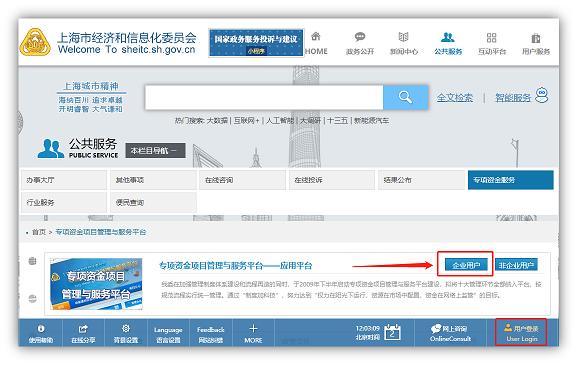This screenshot has height=365, width=578.
Task: Go to HOME via the house icon
Action: click(x=316, y=36)
